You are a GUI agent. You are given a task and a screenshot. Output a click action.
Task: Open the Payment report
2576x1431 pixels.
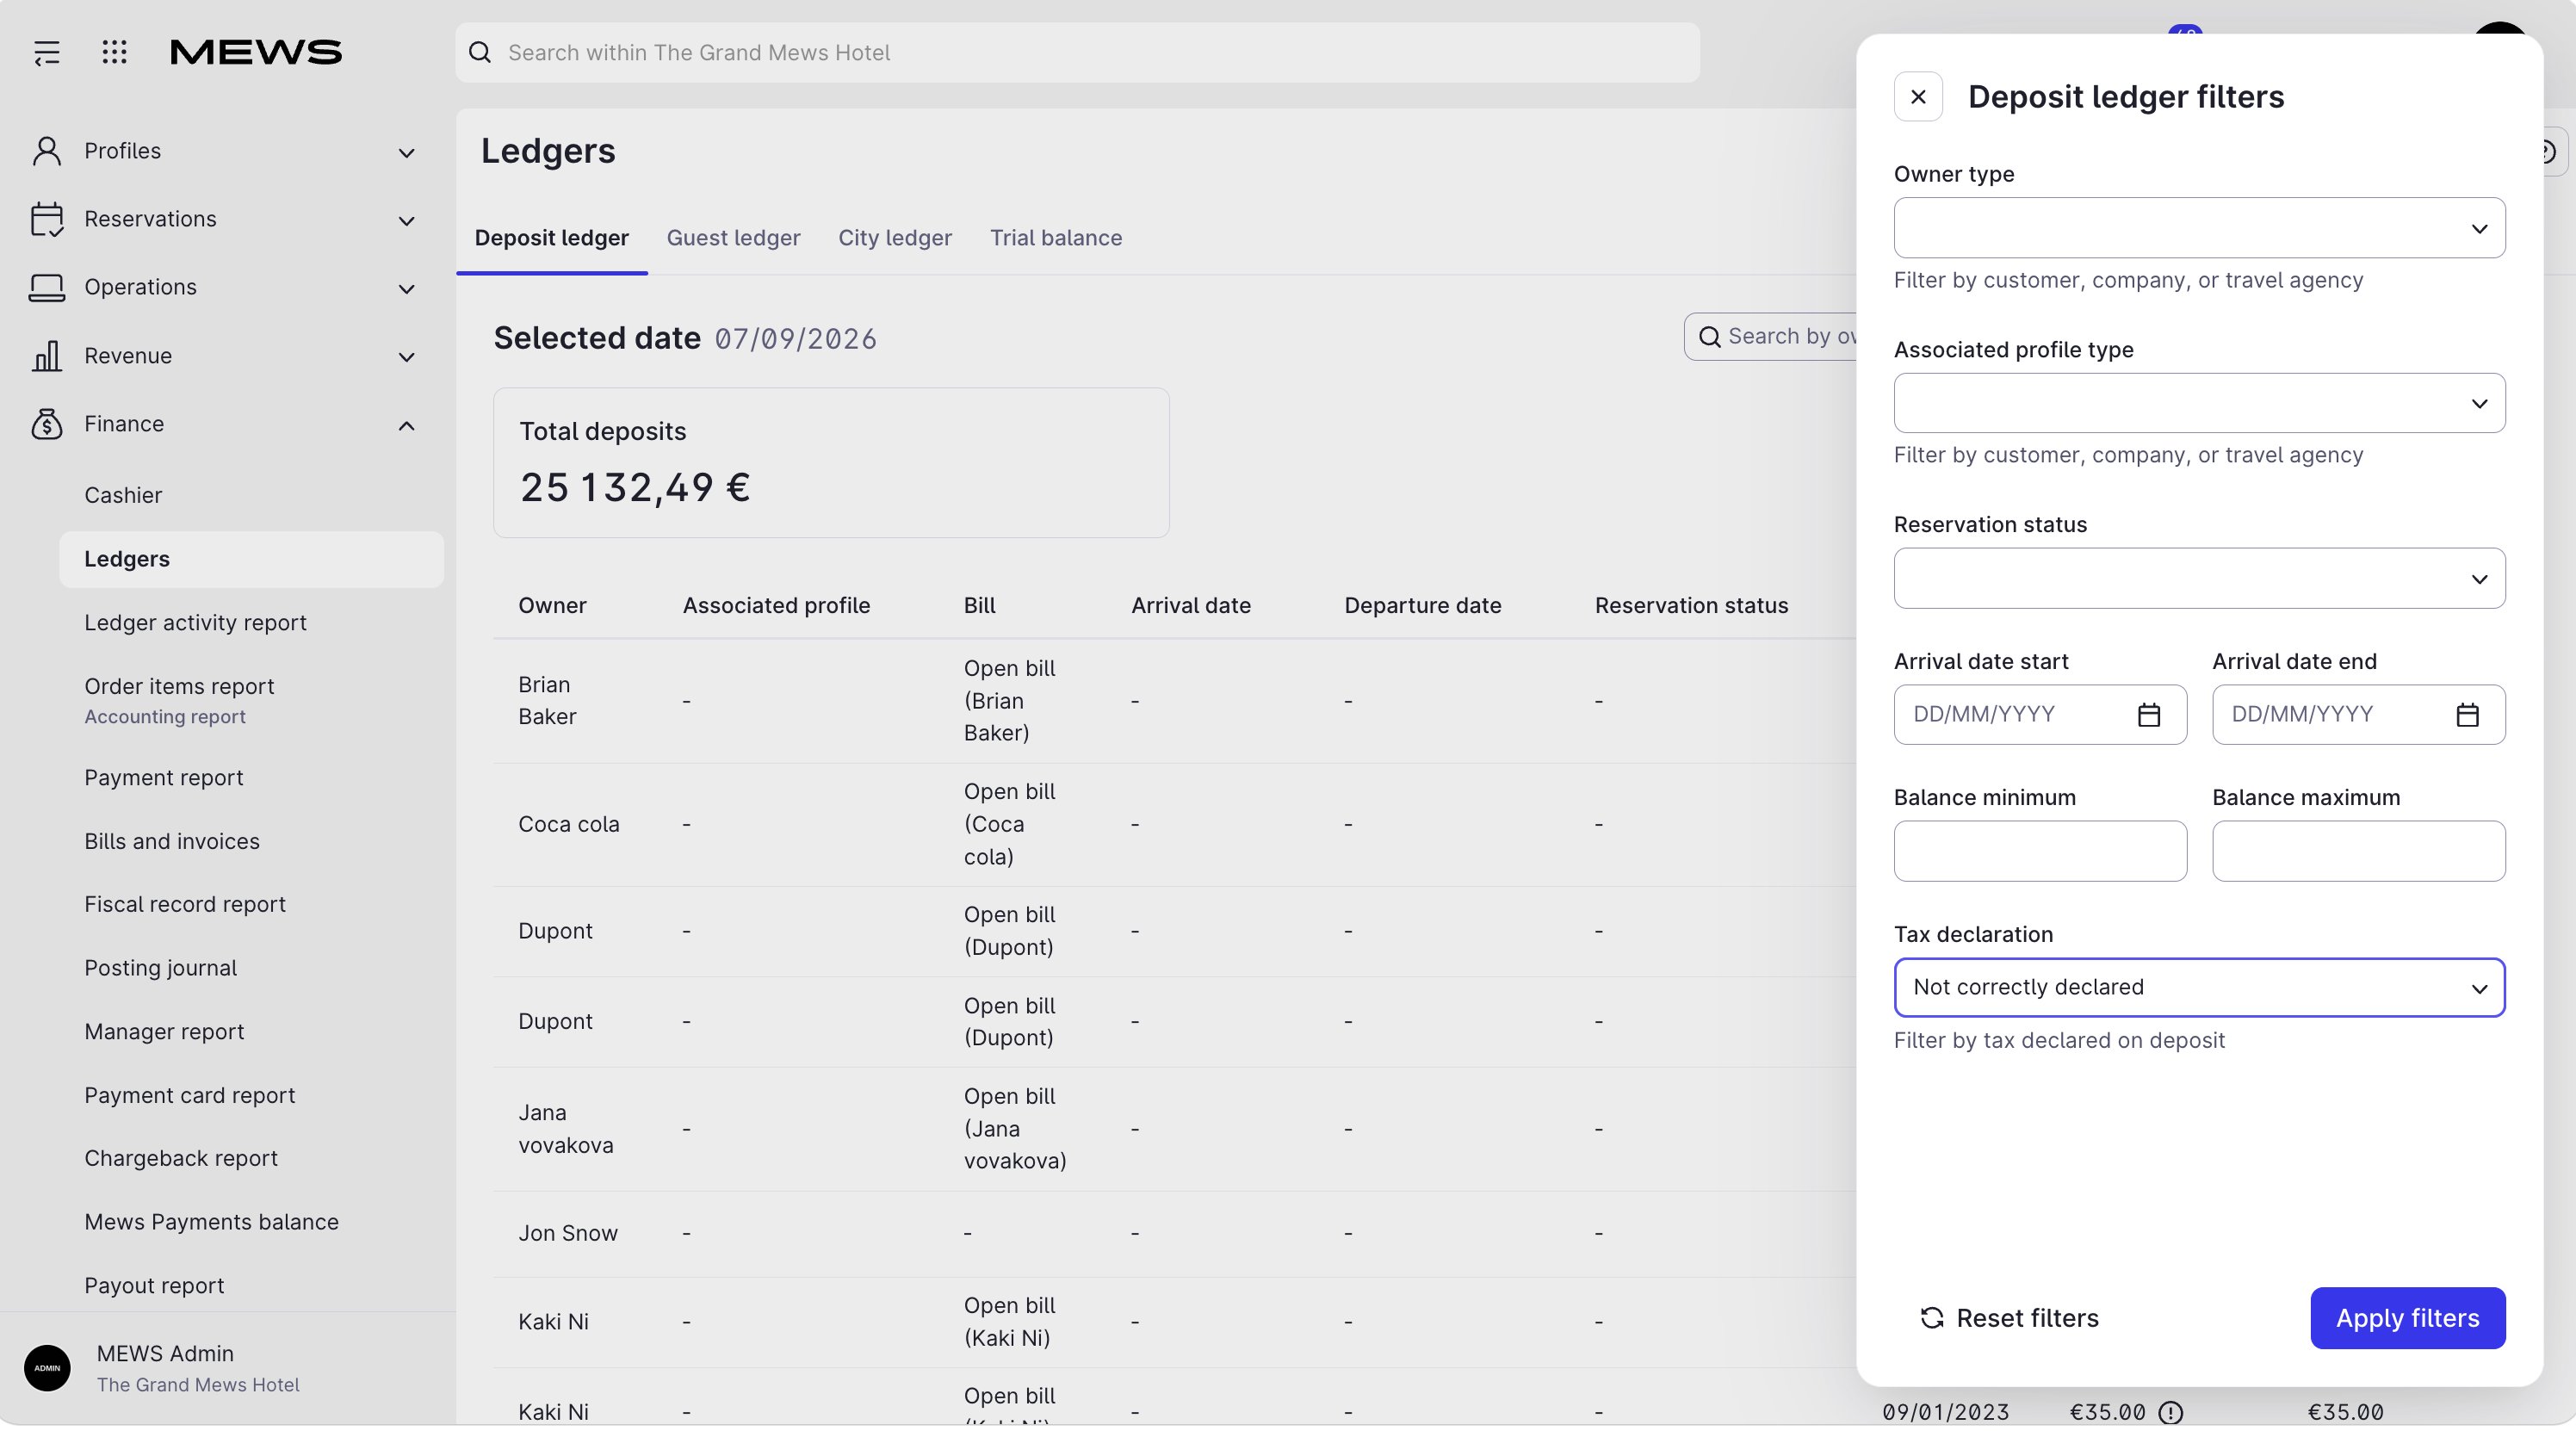click(x=164, y=778)
